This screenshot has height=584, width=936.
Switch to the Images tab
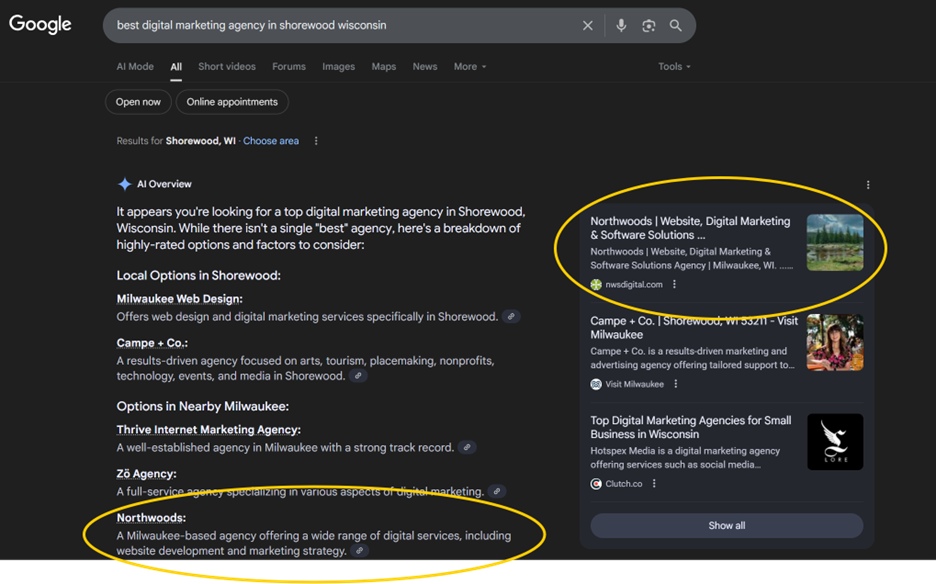338,67
